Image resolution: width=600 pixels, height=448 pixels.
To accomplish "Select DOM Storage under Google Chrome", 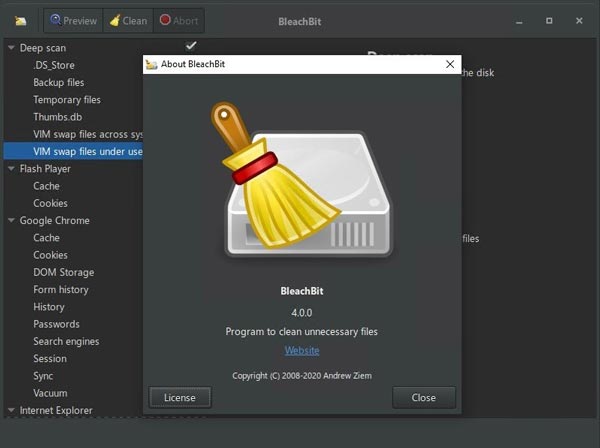I will pos(64,272).
